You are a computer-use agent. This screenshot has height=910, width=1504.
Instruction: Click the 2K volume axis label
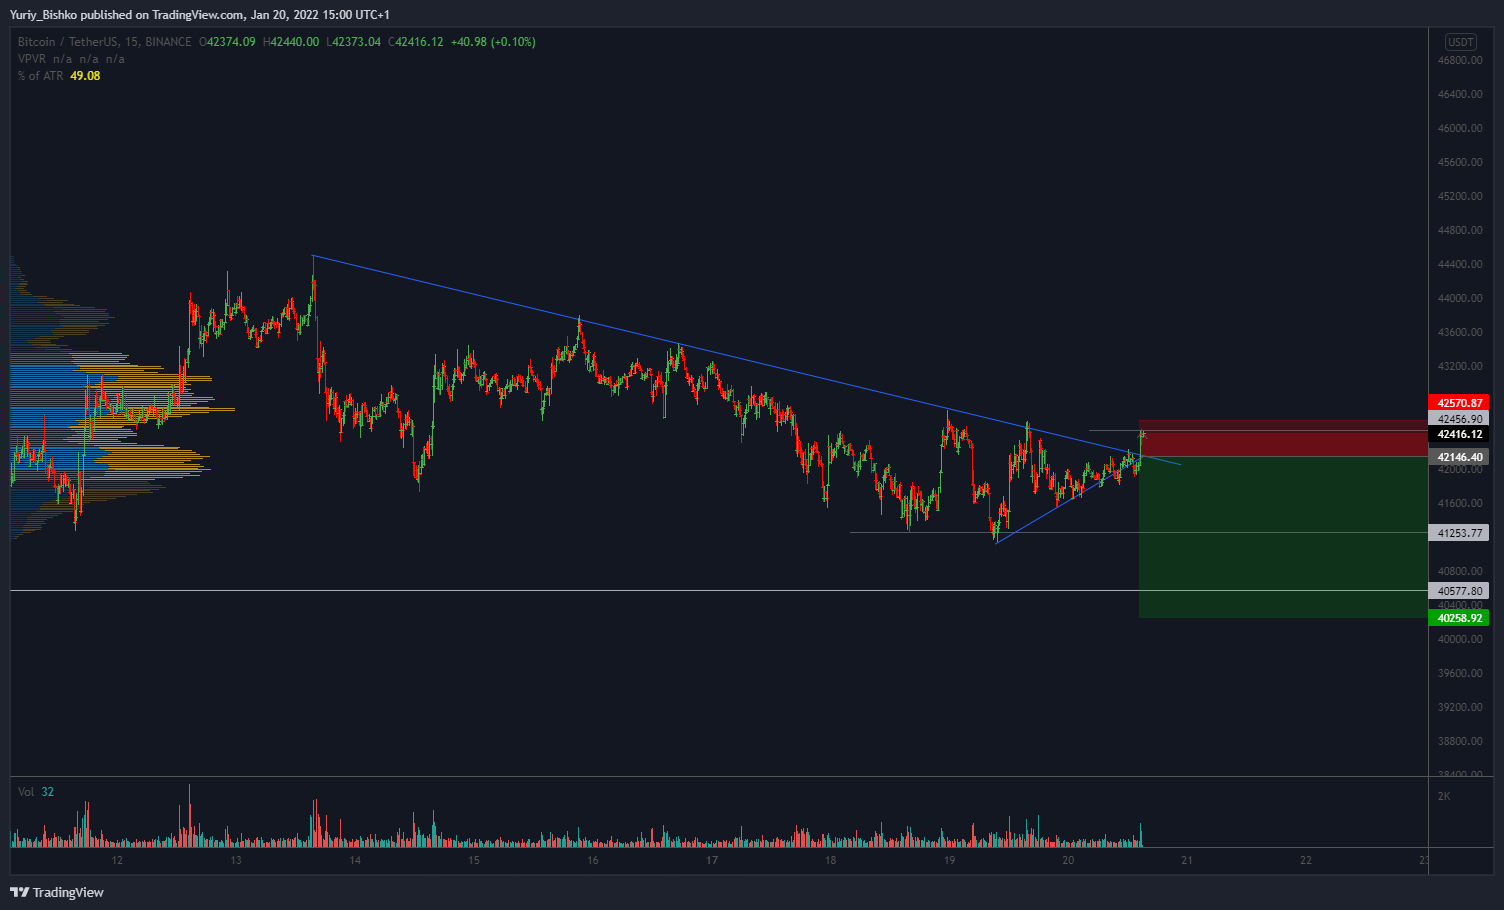tap(1444, 796)
